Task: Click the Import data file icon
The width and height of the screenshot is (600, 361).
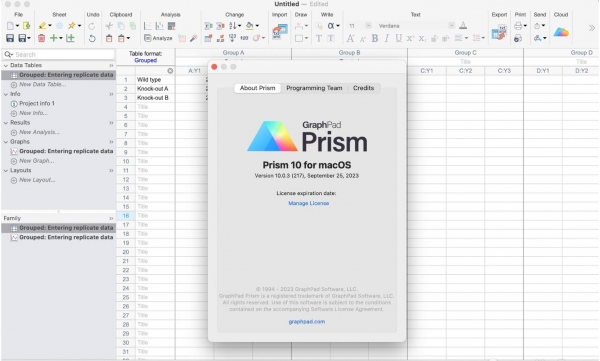Action: (280, 32)
